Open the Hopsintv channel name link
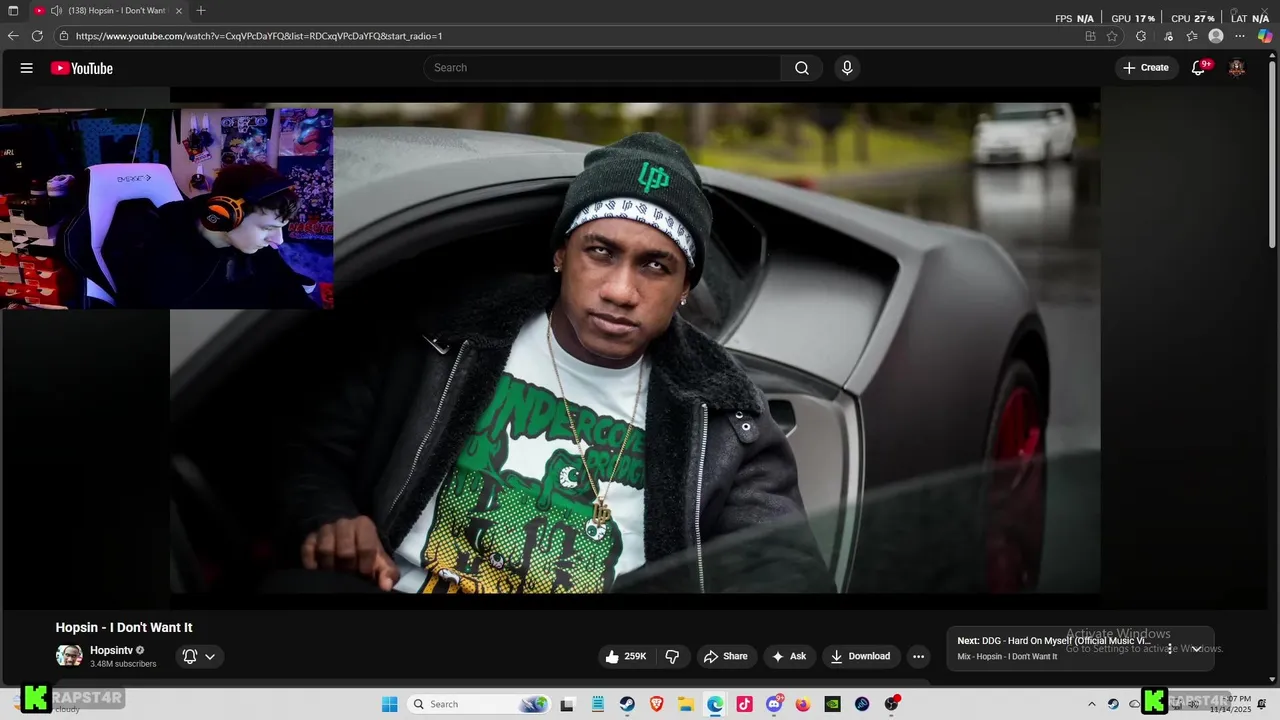Viewport: 1280px width, 720px height. click(111, 650)
